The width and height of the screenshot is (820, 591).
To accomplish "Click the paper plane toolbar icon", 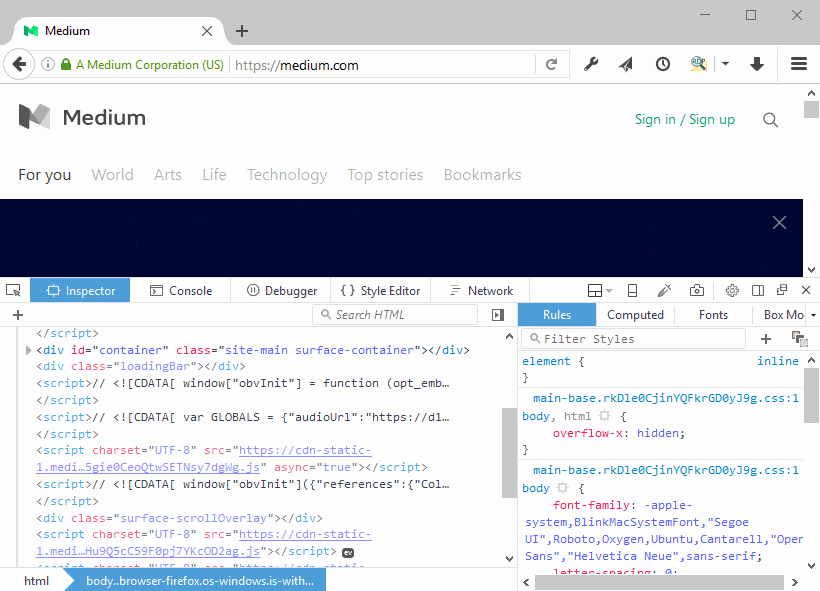I will (626, 65).
